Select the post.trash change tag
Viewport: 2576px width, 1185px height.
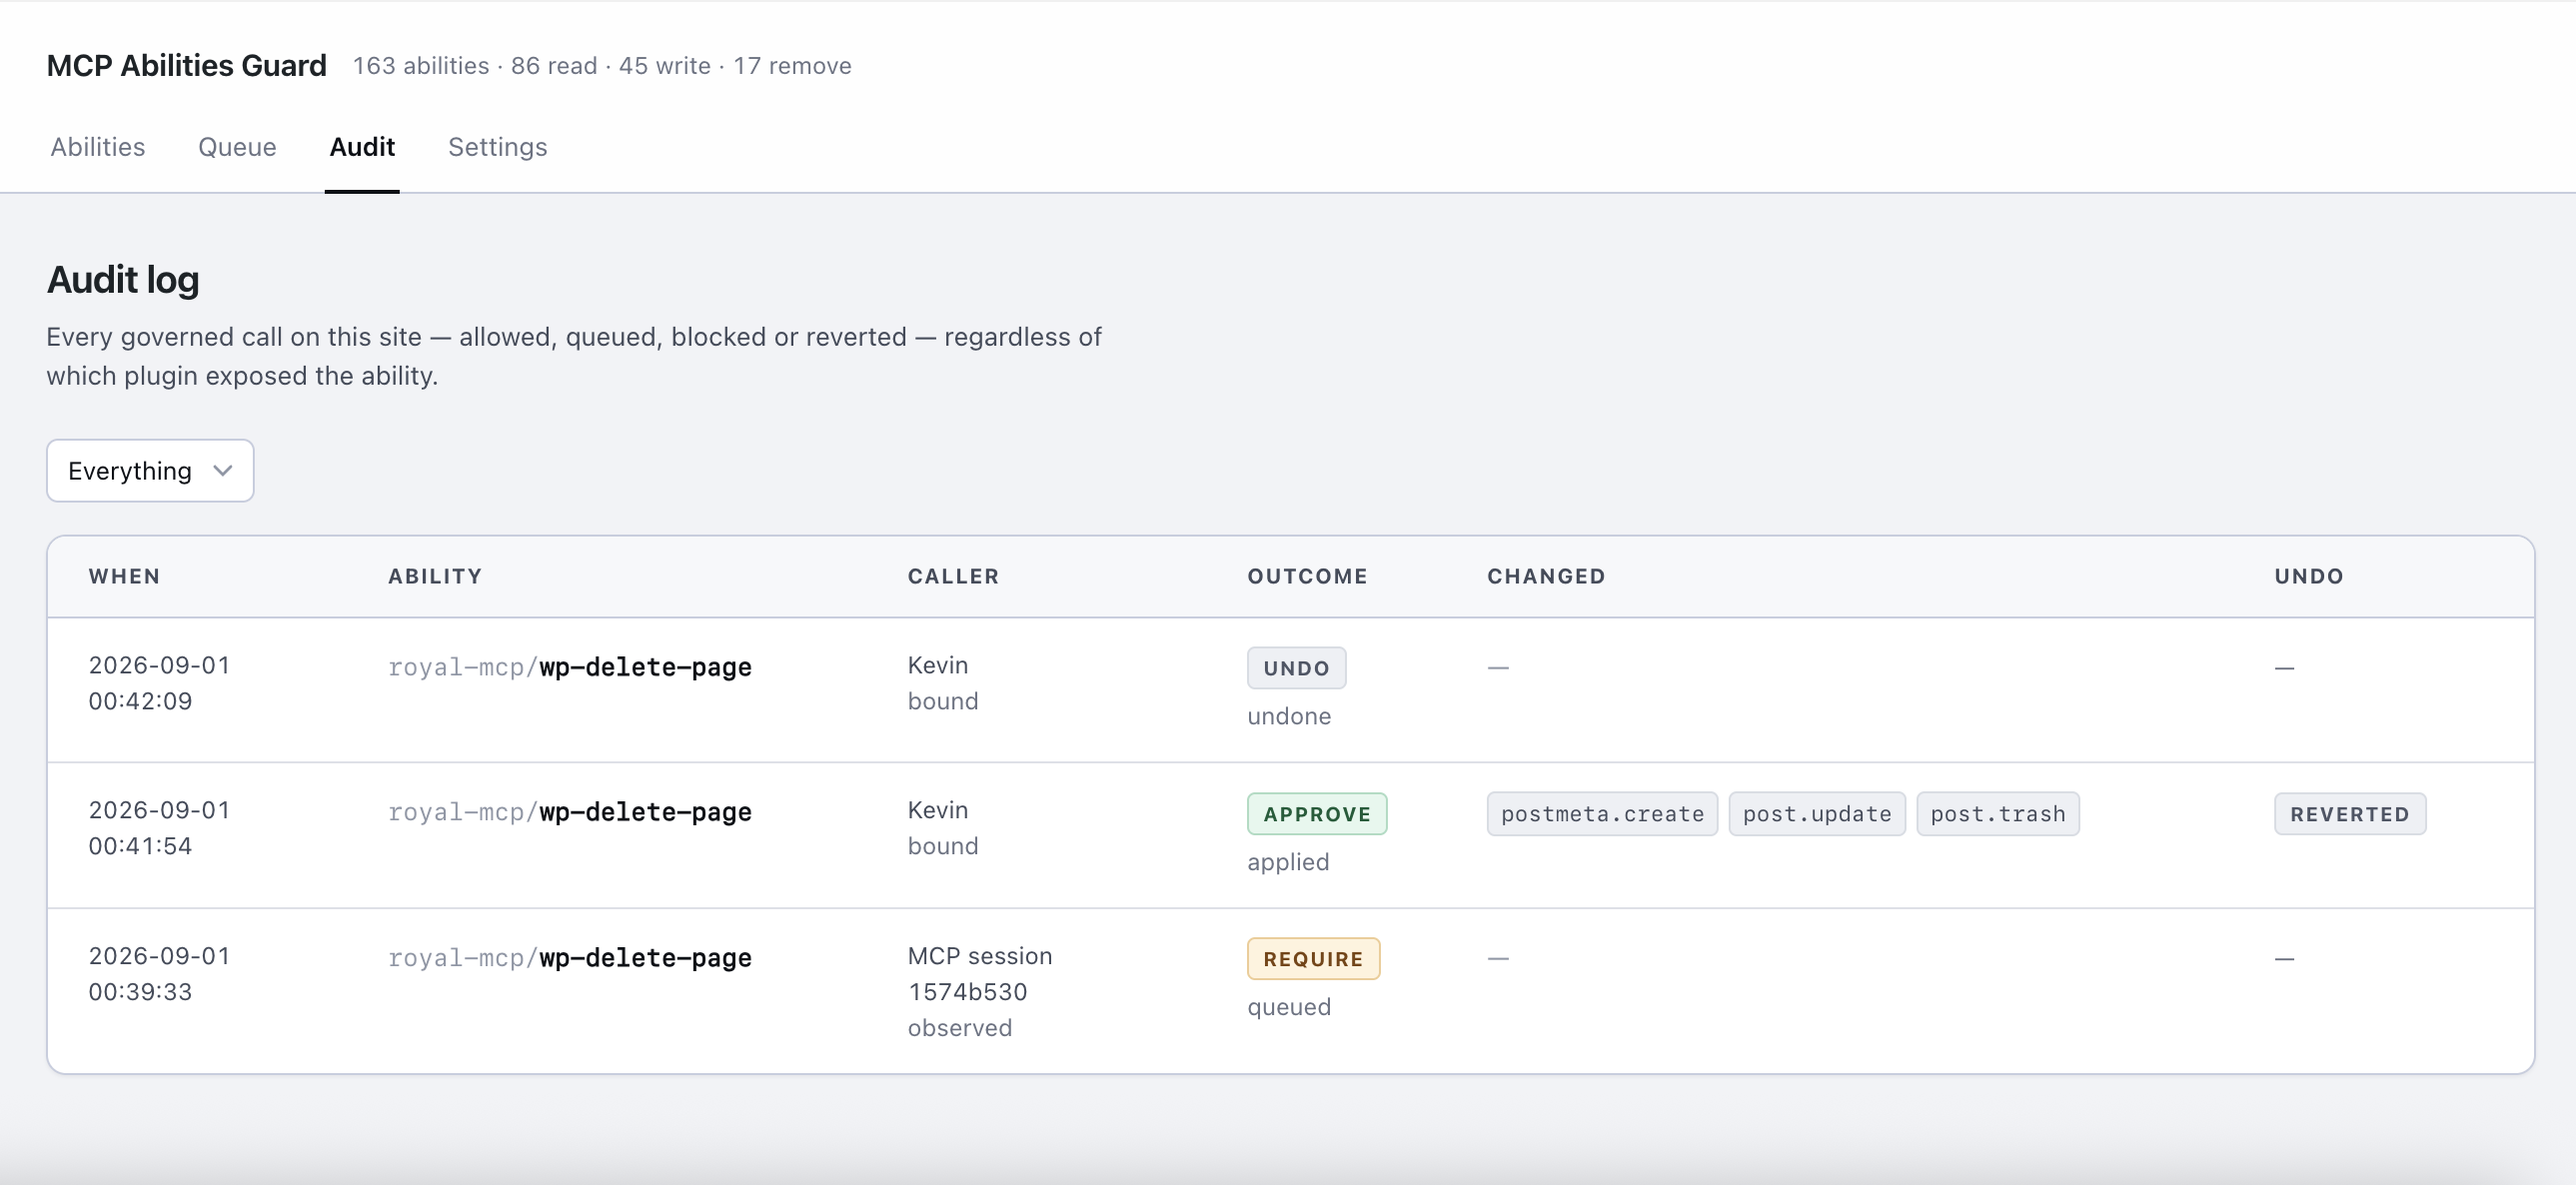pyautogui.click(x=1997, y=814)
